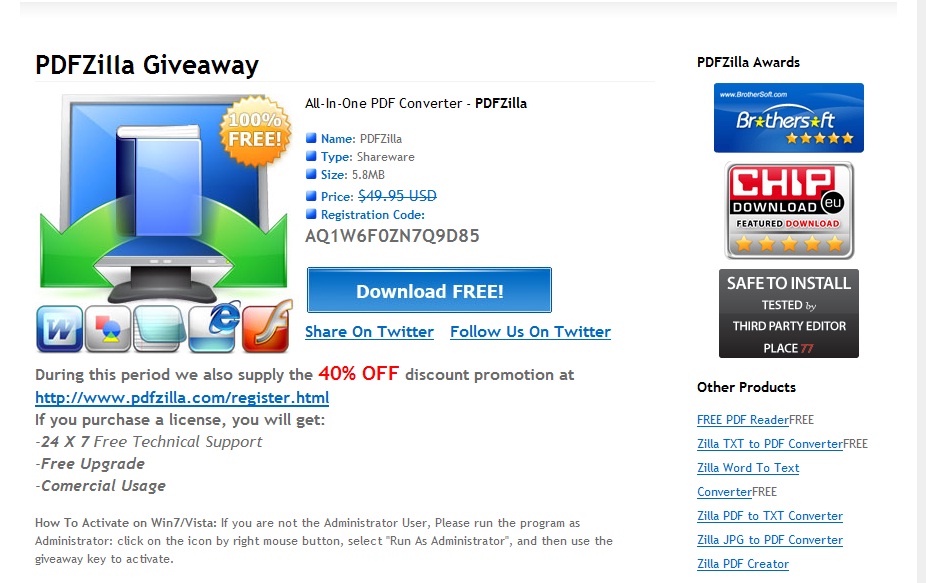Click the Internet Explorer HTML format icon

tap(213, 327)
